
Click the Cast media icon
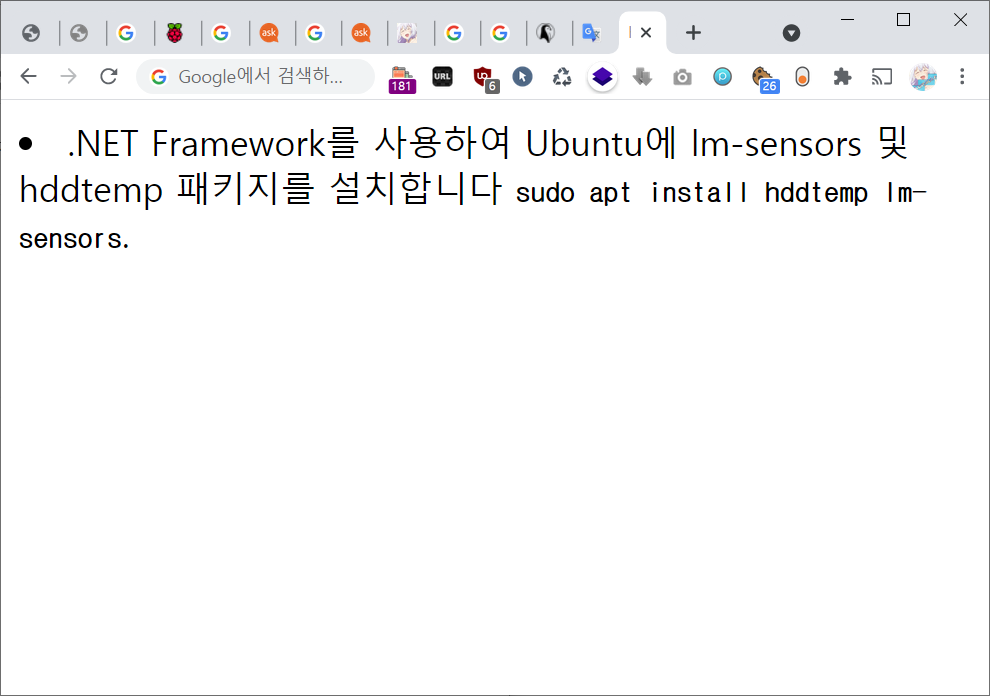click(x=882, y=76)
